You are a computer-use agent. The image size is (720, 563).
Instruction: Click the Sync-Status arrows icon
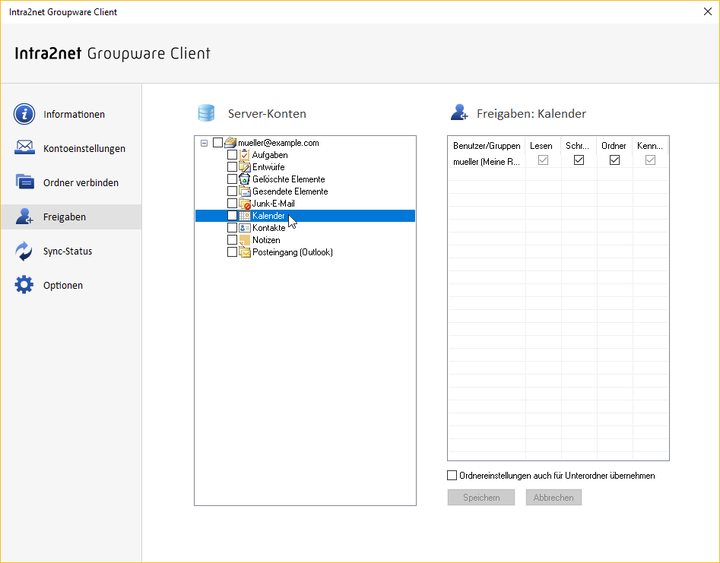pos(24,251)
